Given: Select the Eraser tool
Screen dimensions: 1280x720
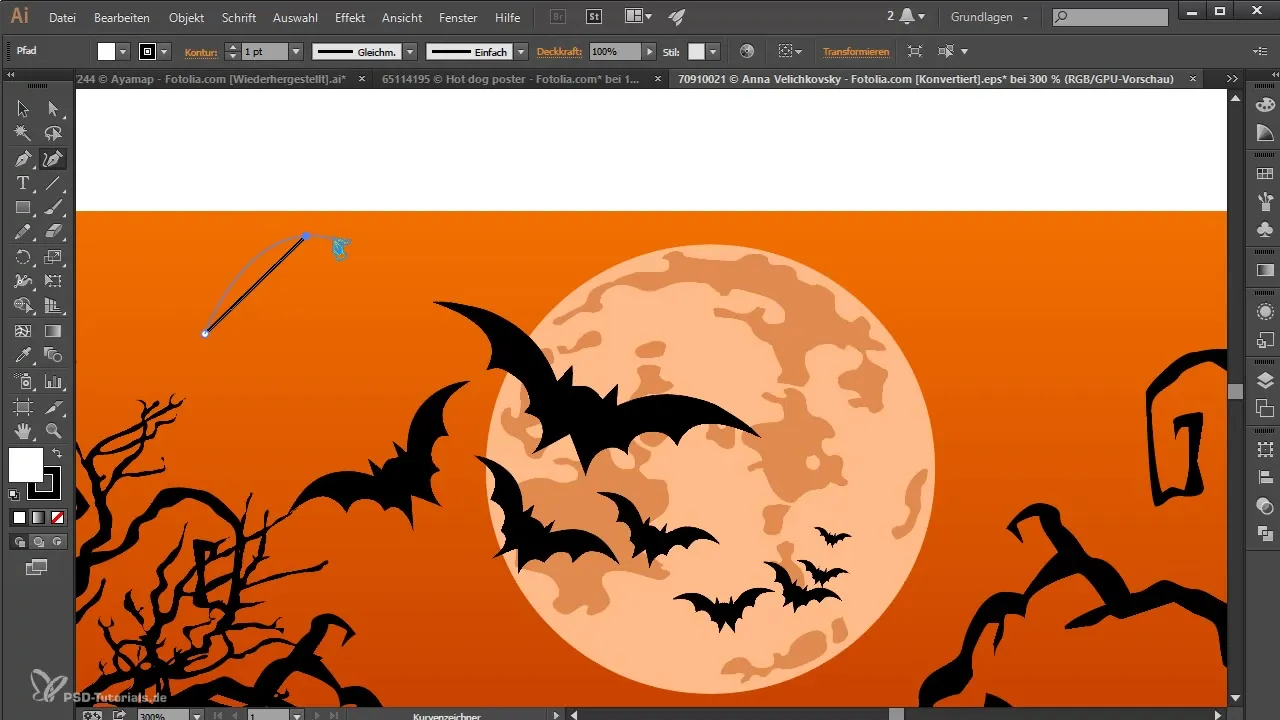Looking at the screenshot, I should (x=53, y=232).
